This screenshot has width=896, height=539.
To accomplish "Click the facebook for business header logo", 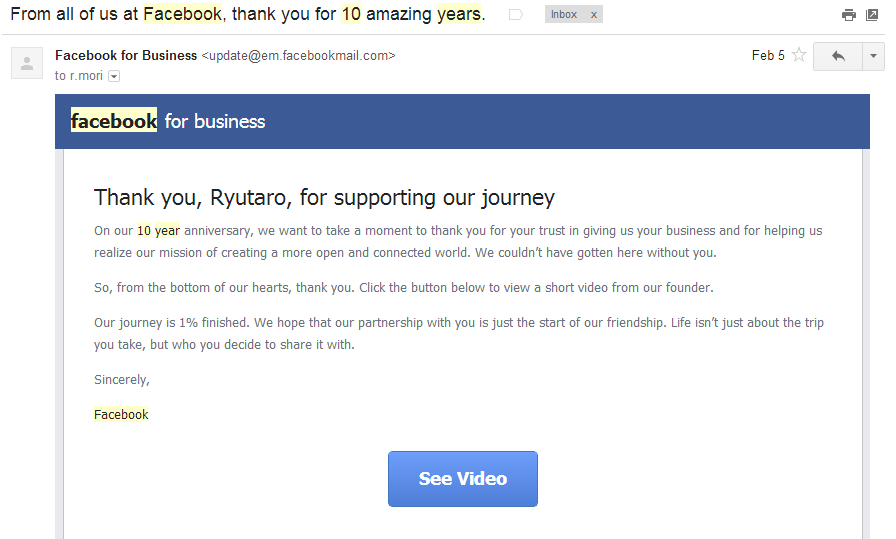I will point(168,122).
